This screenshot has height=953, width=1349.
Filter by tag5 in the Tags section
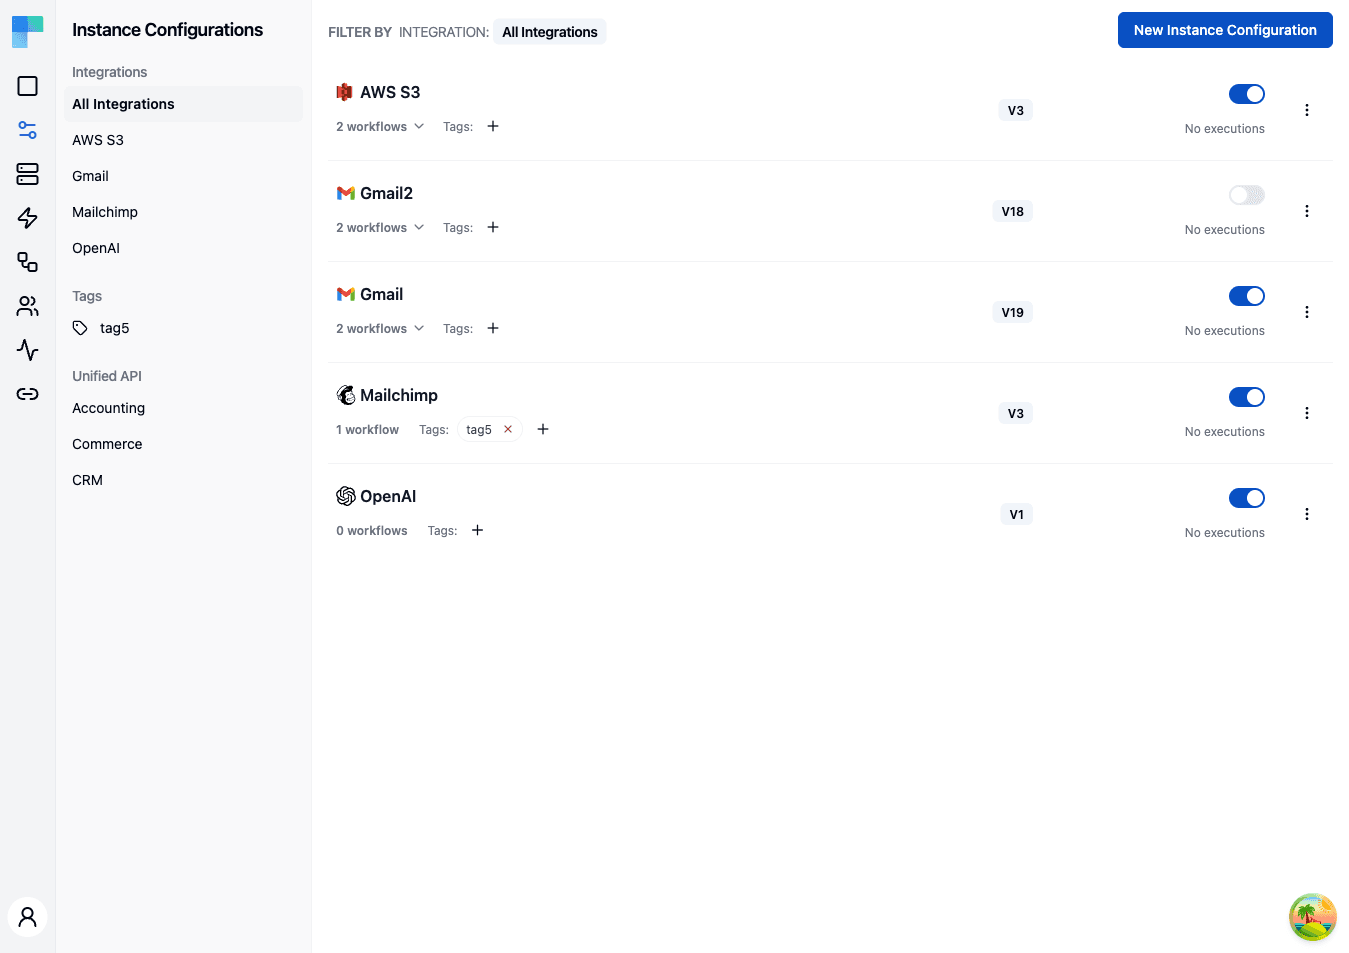tap(183, 328)
